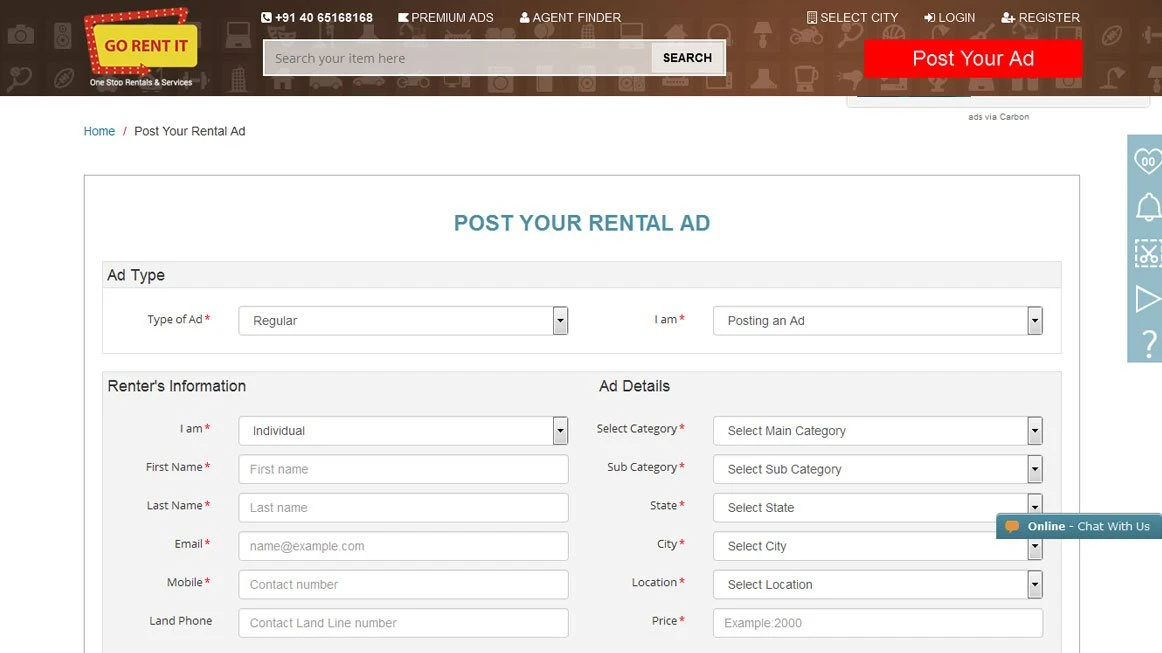Open the Type of Ad dropdown
1162x653 pixels.
click(x=403, y=321)
